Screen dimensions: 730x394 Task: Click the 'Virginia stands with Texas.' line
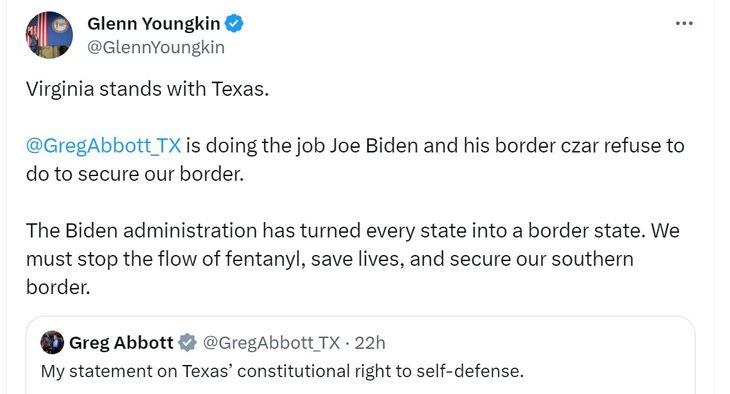148,89
